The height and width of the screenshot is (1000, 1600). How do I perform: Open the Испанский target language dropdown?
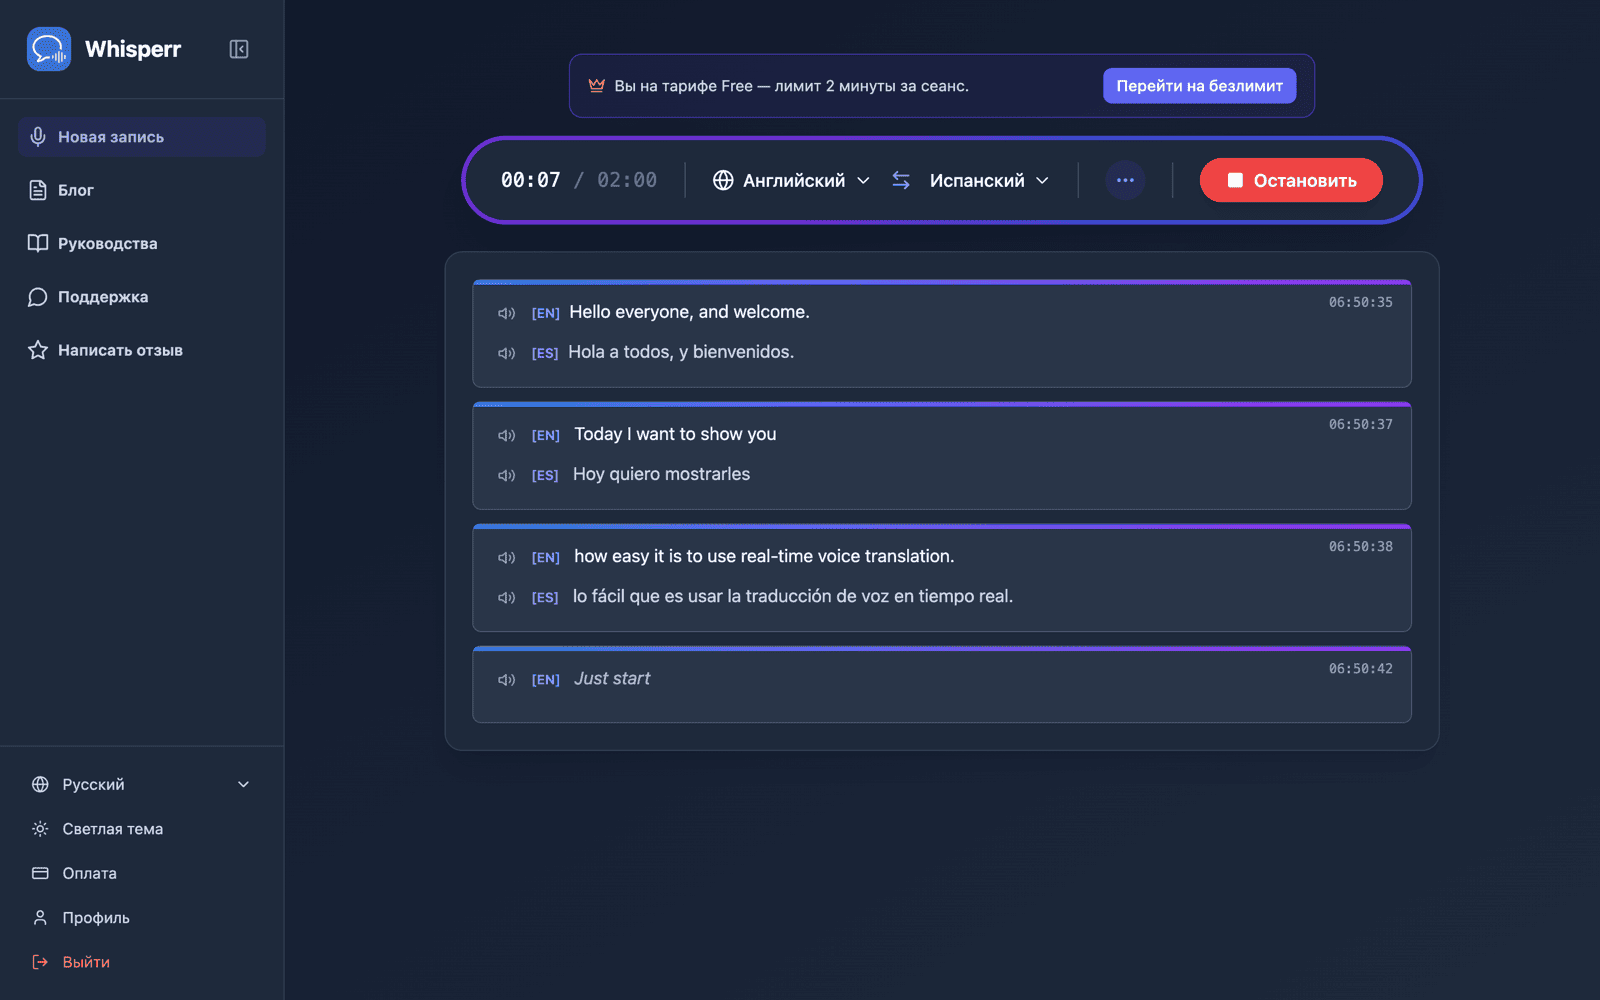point(989,180)
